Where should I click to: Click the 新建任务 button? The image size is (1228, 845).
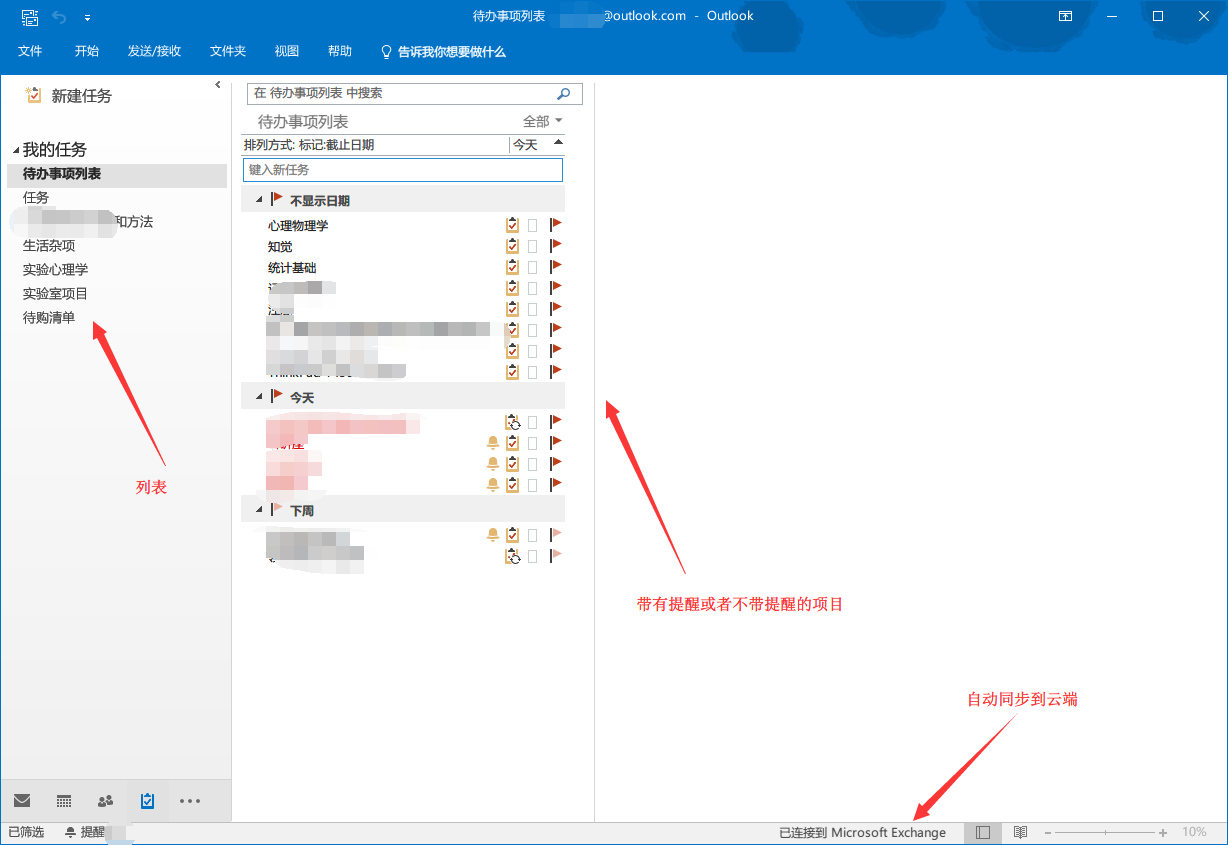click(70, 96)
